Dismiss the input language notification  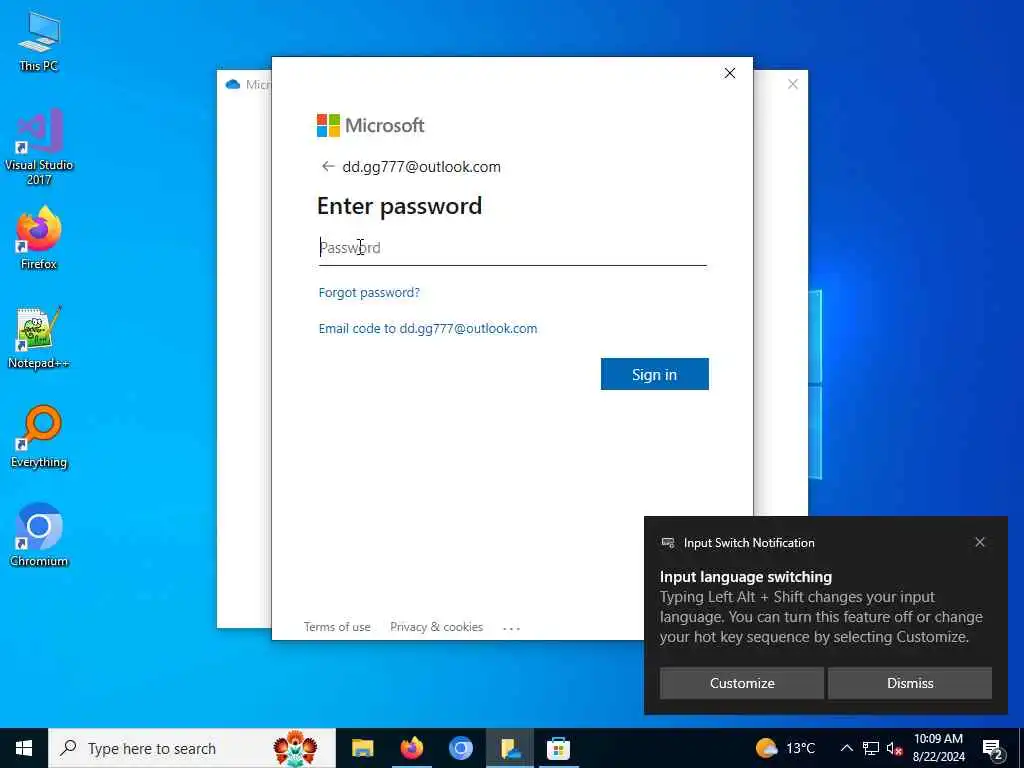click(910, 683)
